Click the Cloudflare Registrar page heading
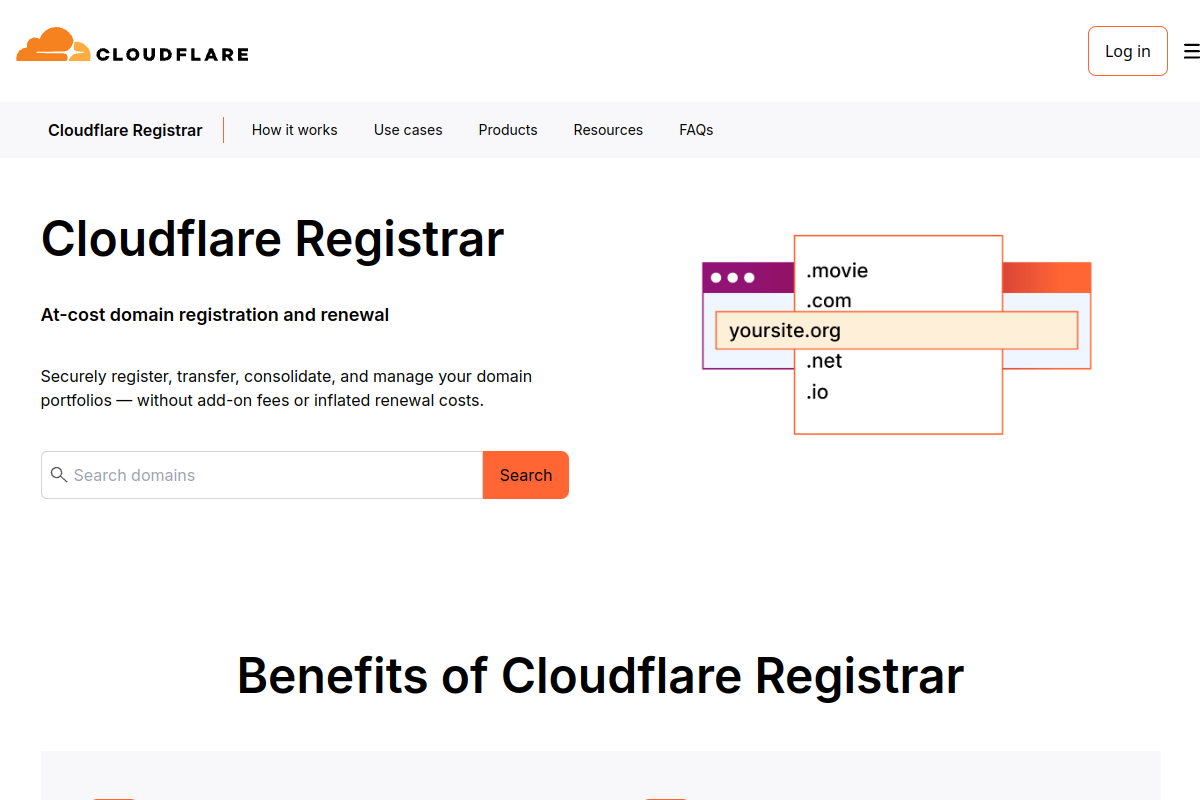 (272, 239)
